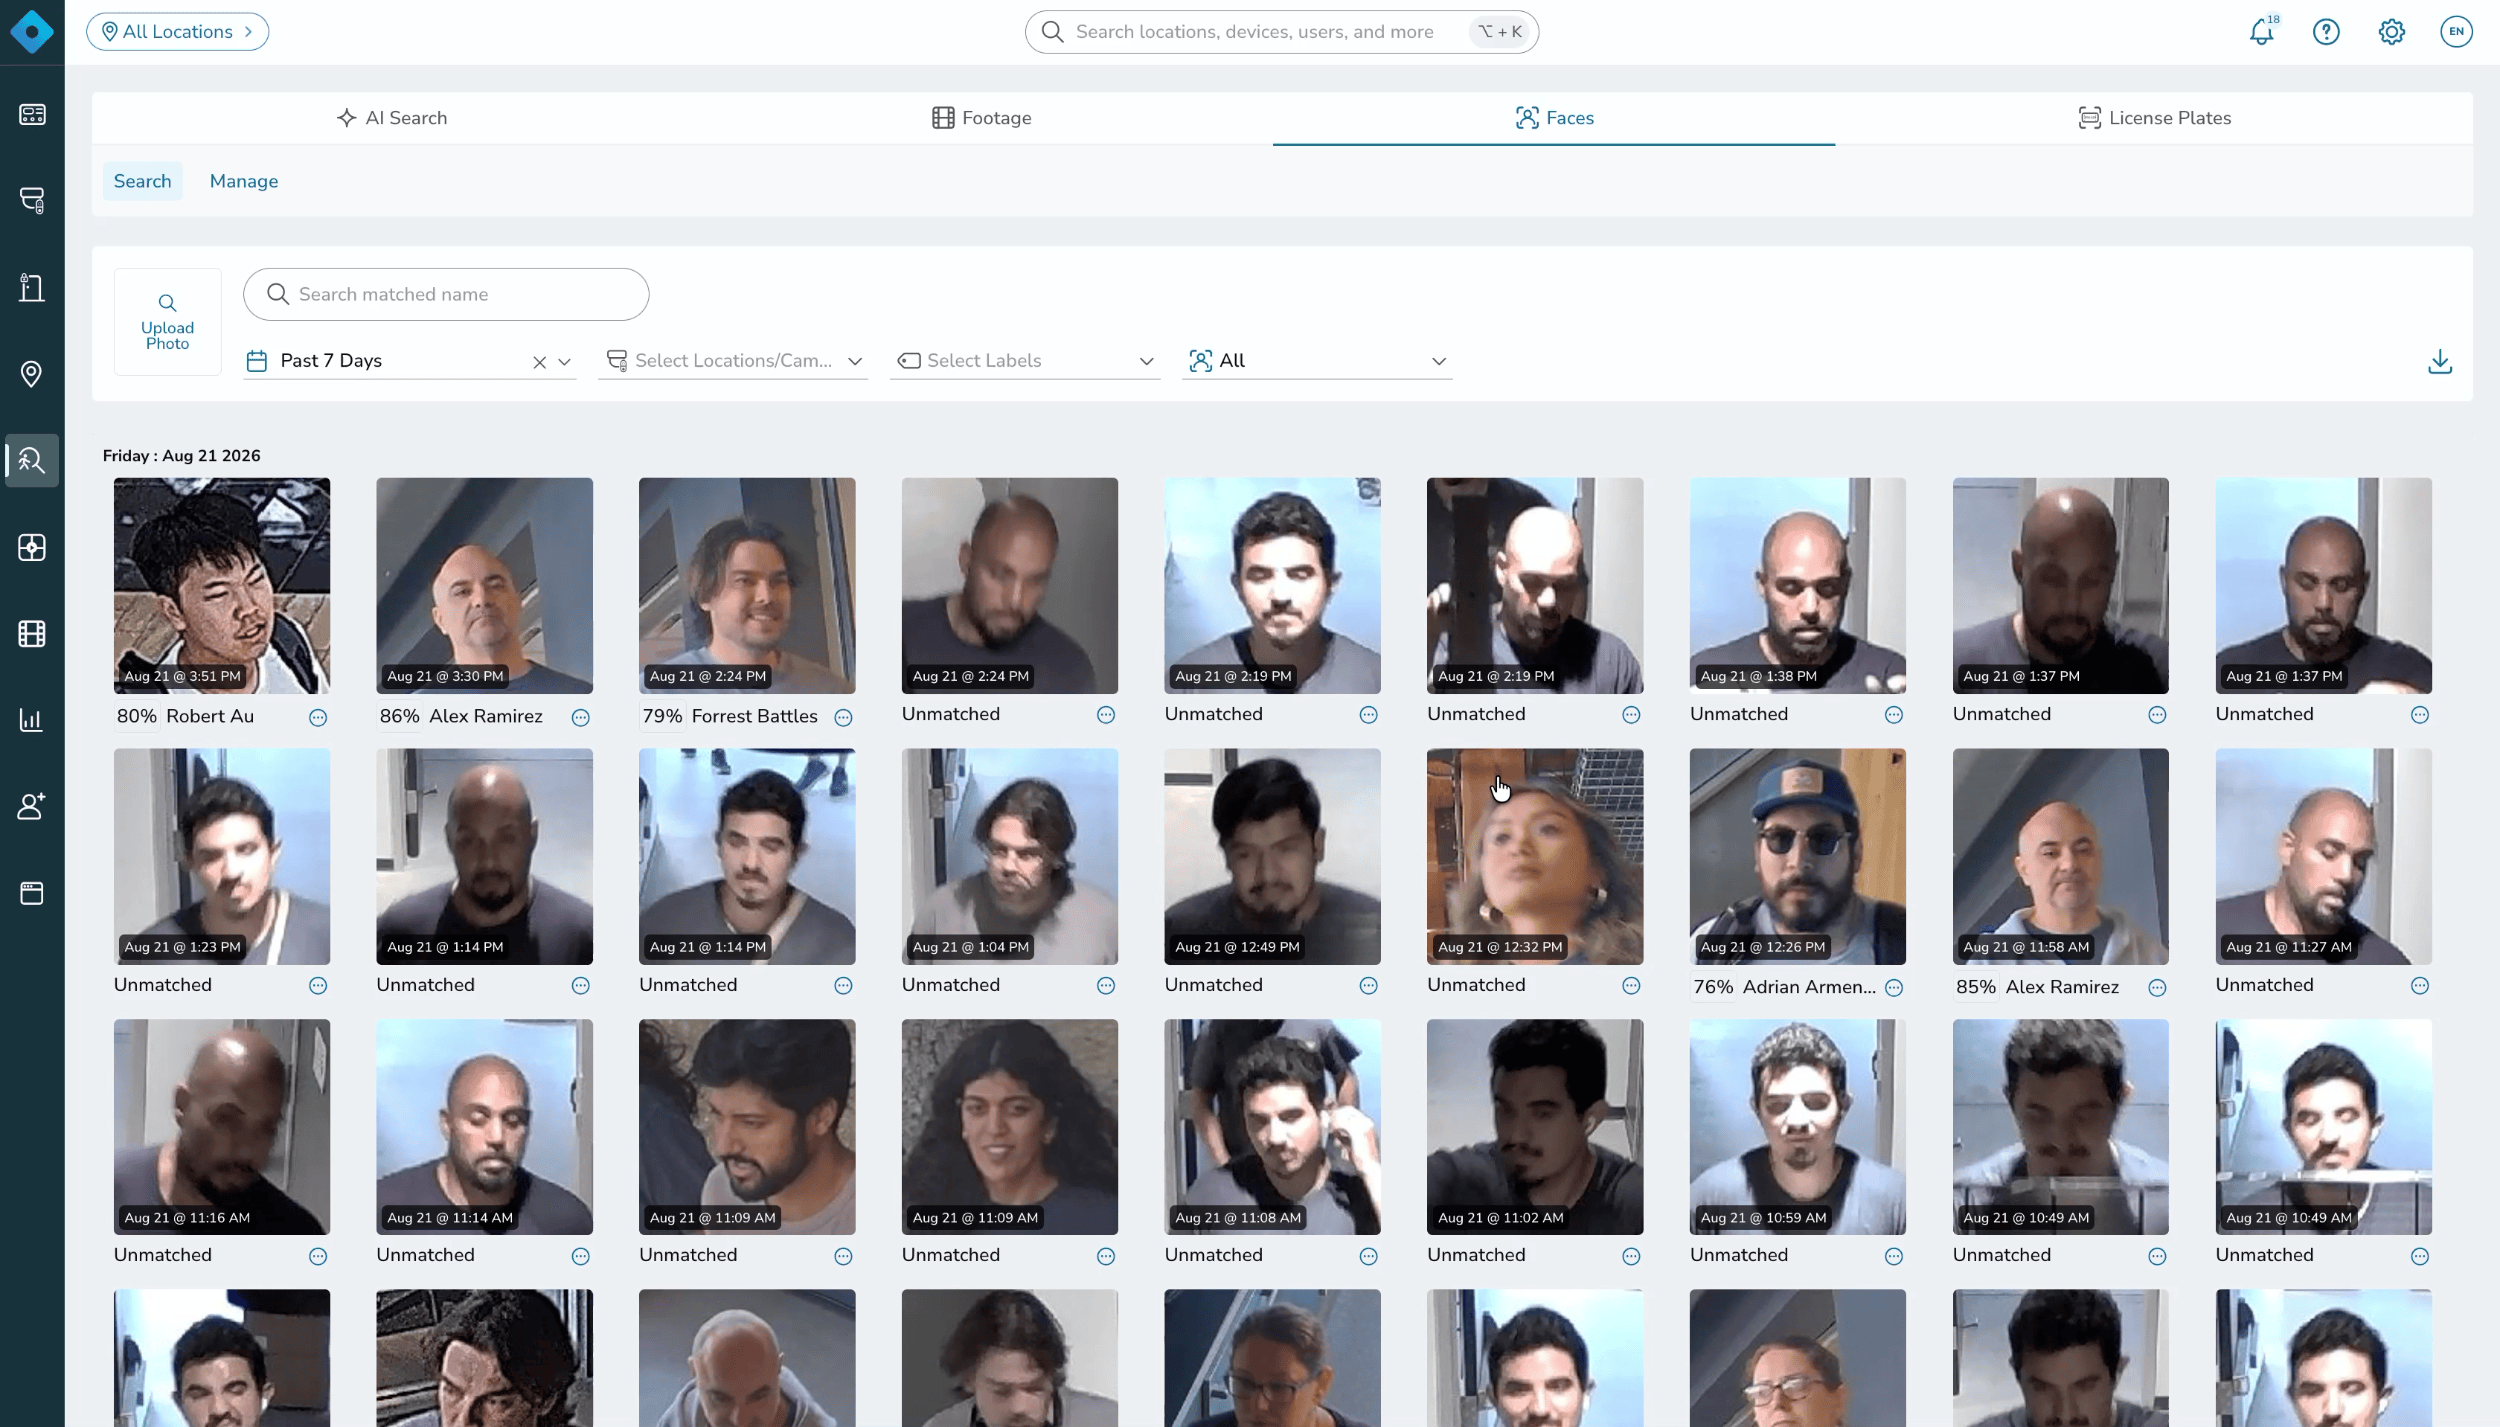Image resolution: width=2500 pixels, height=1427 pixels.
Task: Open options under the 1:38 PM face
Action: pyautogui.click(x=1894, y=715)
